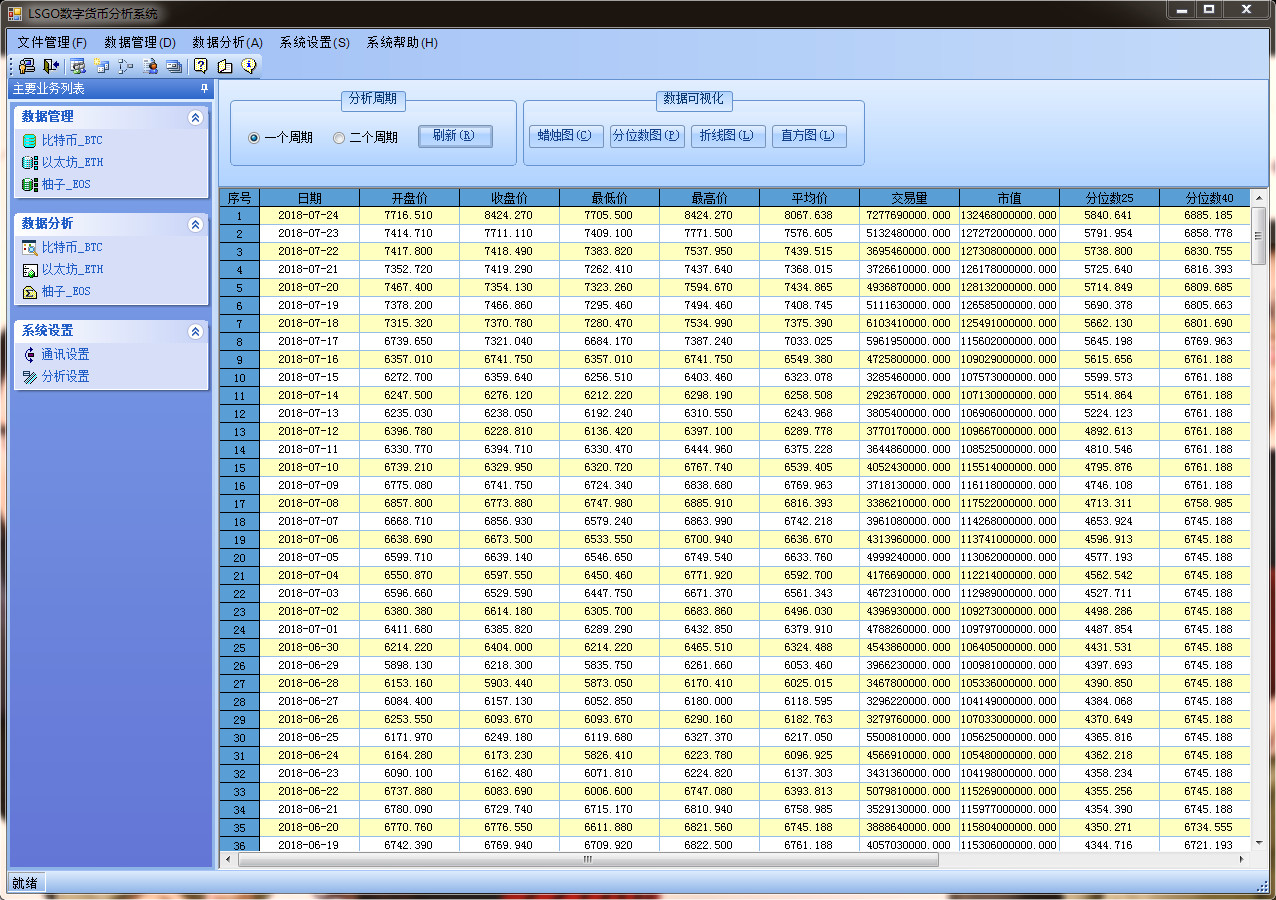Click the 日期 column header
1276x900 pixels.
pyautogui.click(x=310, y=198)
